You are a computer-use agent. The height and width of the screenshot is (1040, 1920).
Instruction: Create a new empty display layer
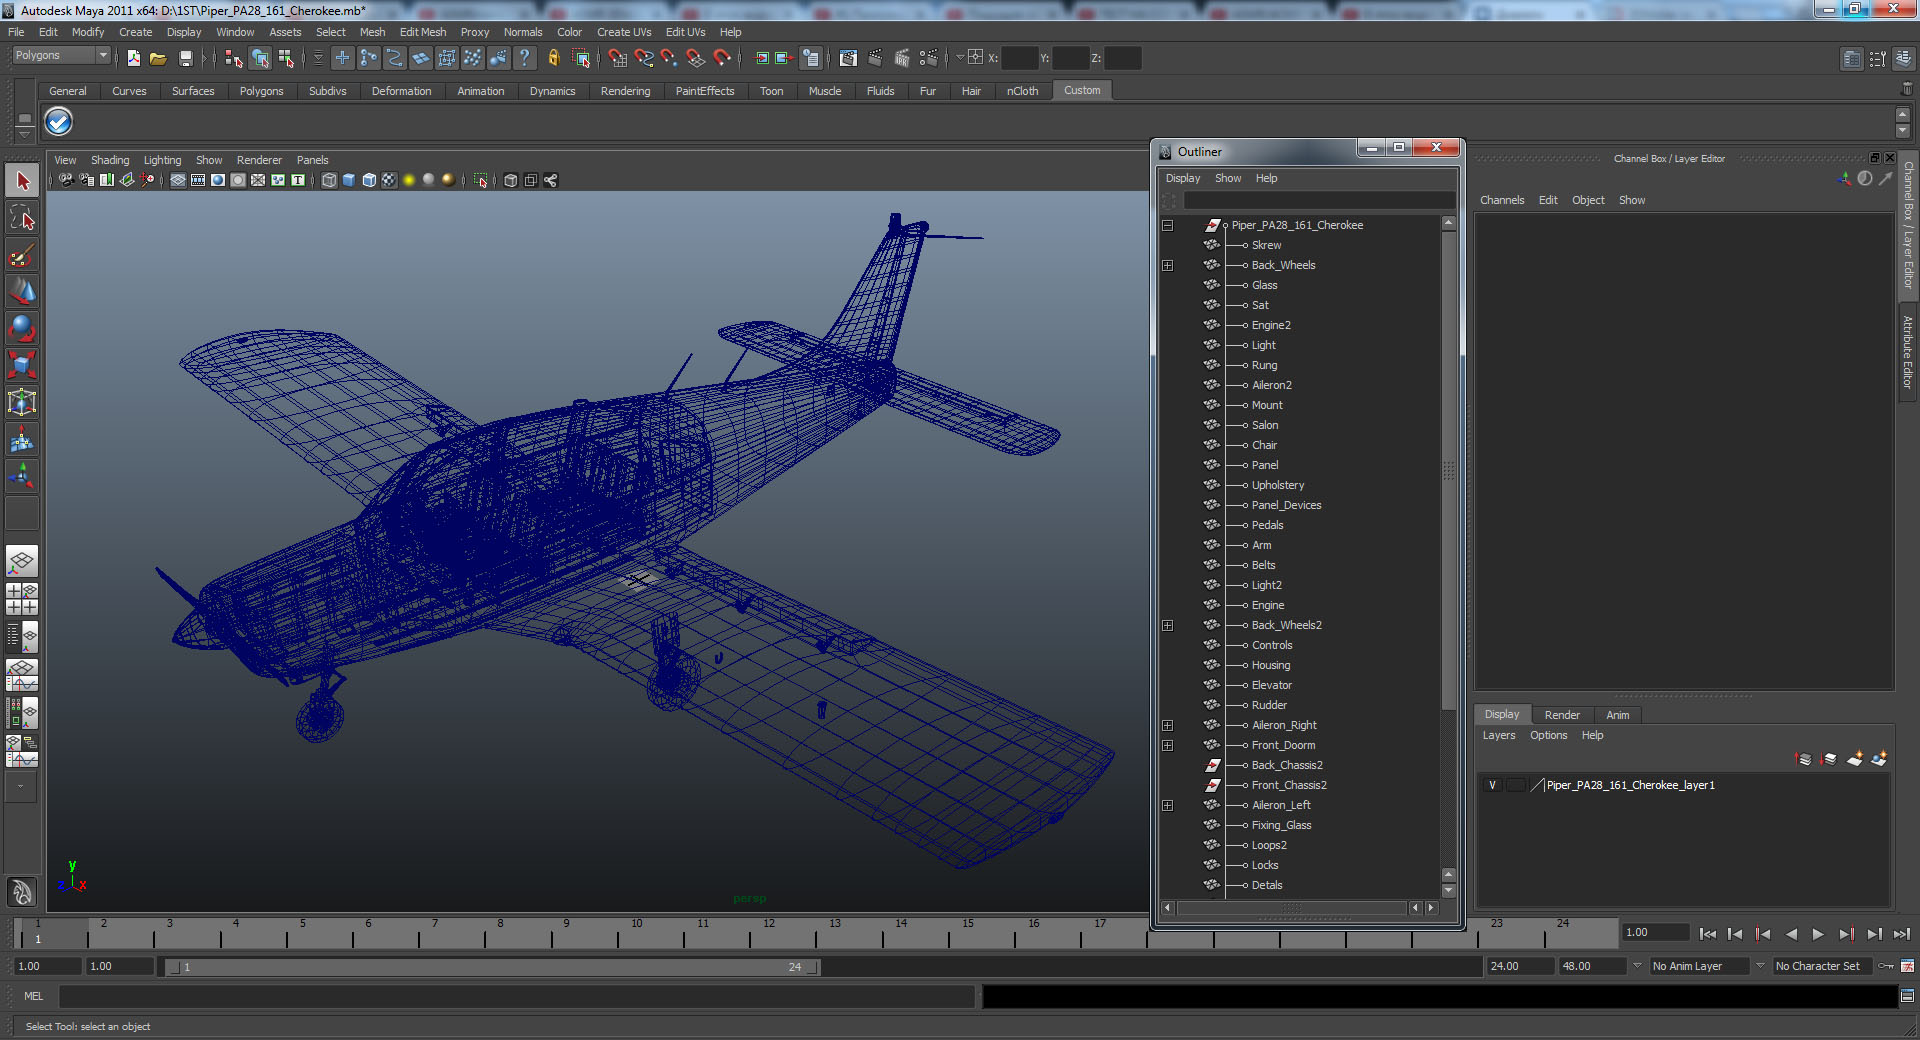(x=1855, y=759)
